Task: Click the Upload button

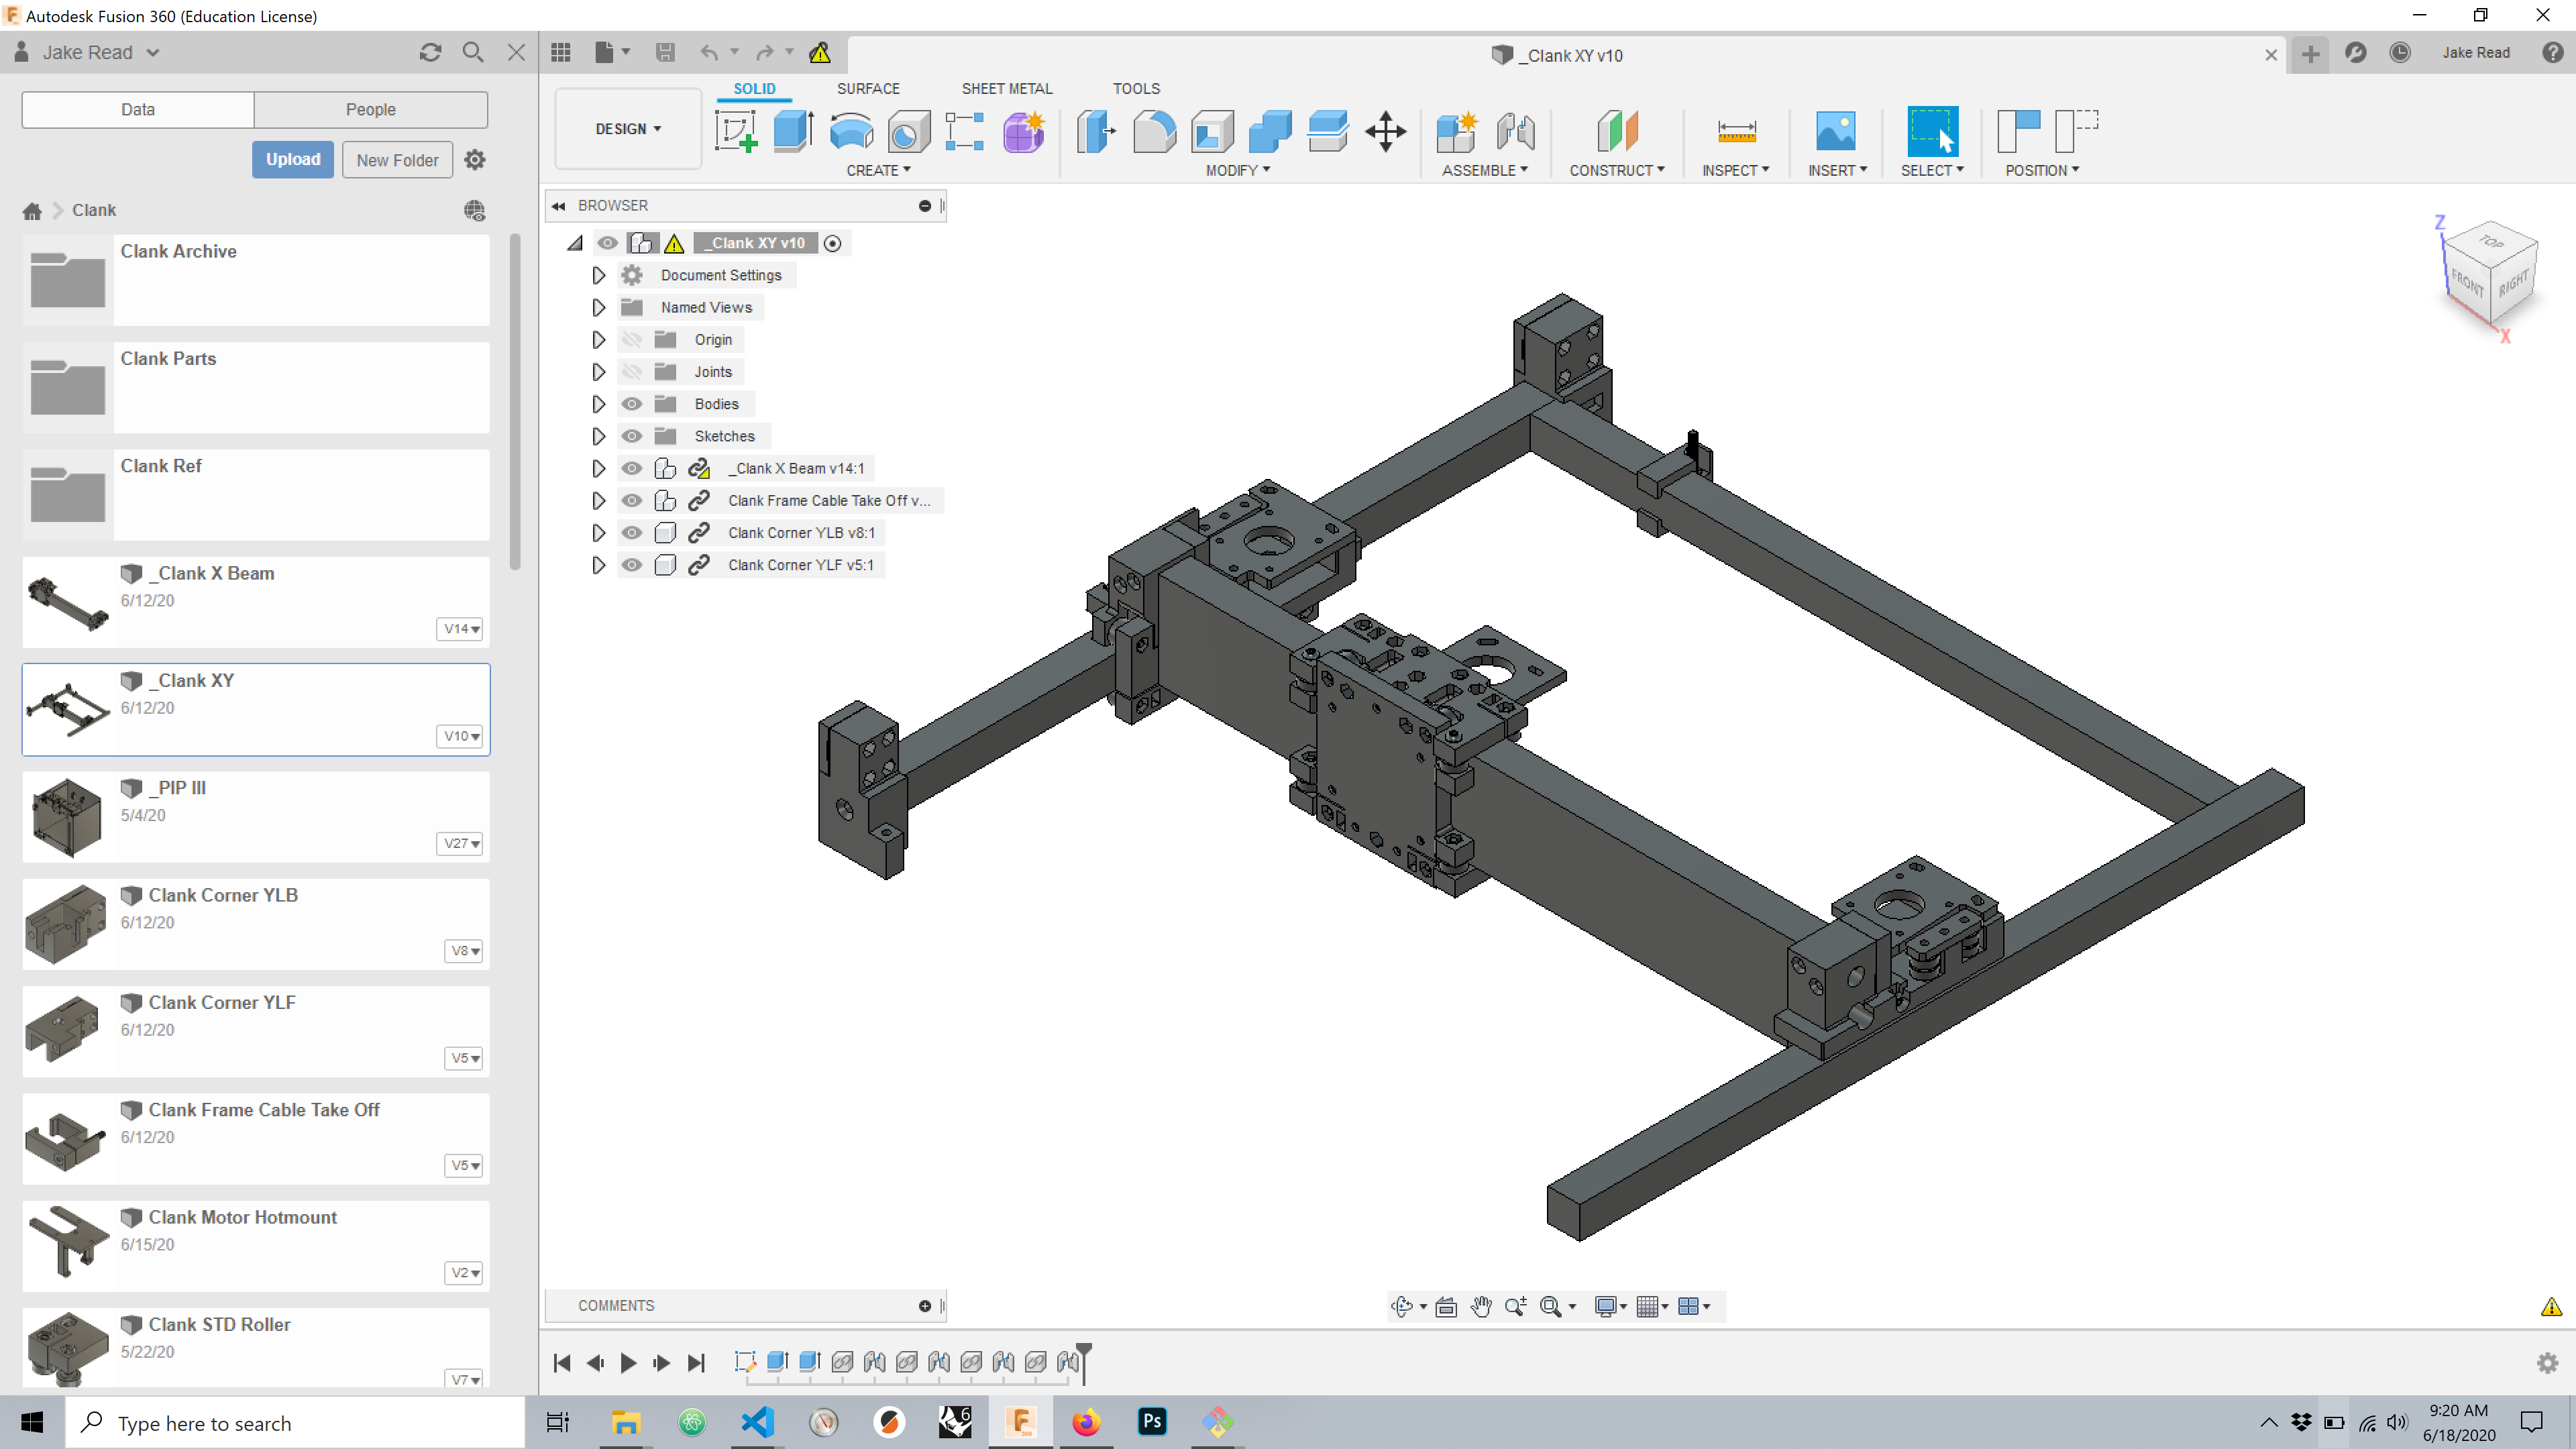Action: pyautogui.click(x=292, y=159)
